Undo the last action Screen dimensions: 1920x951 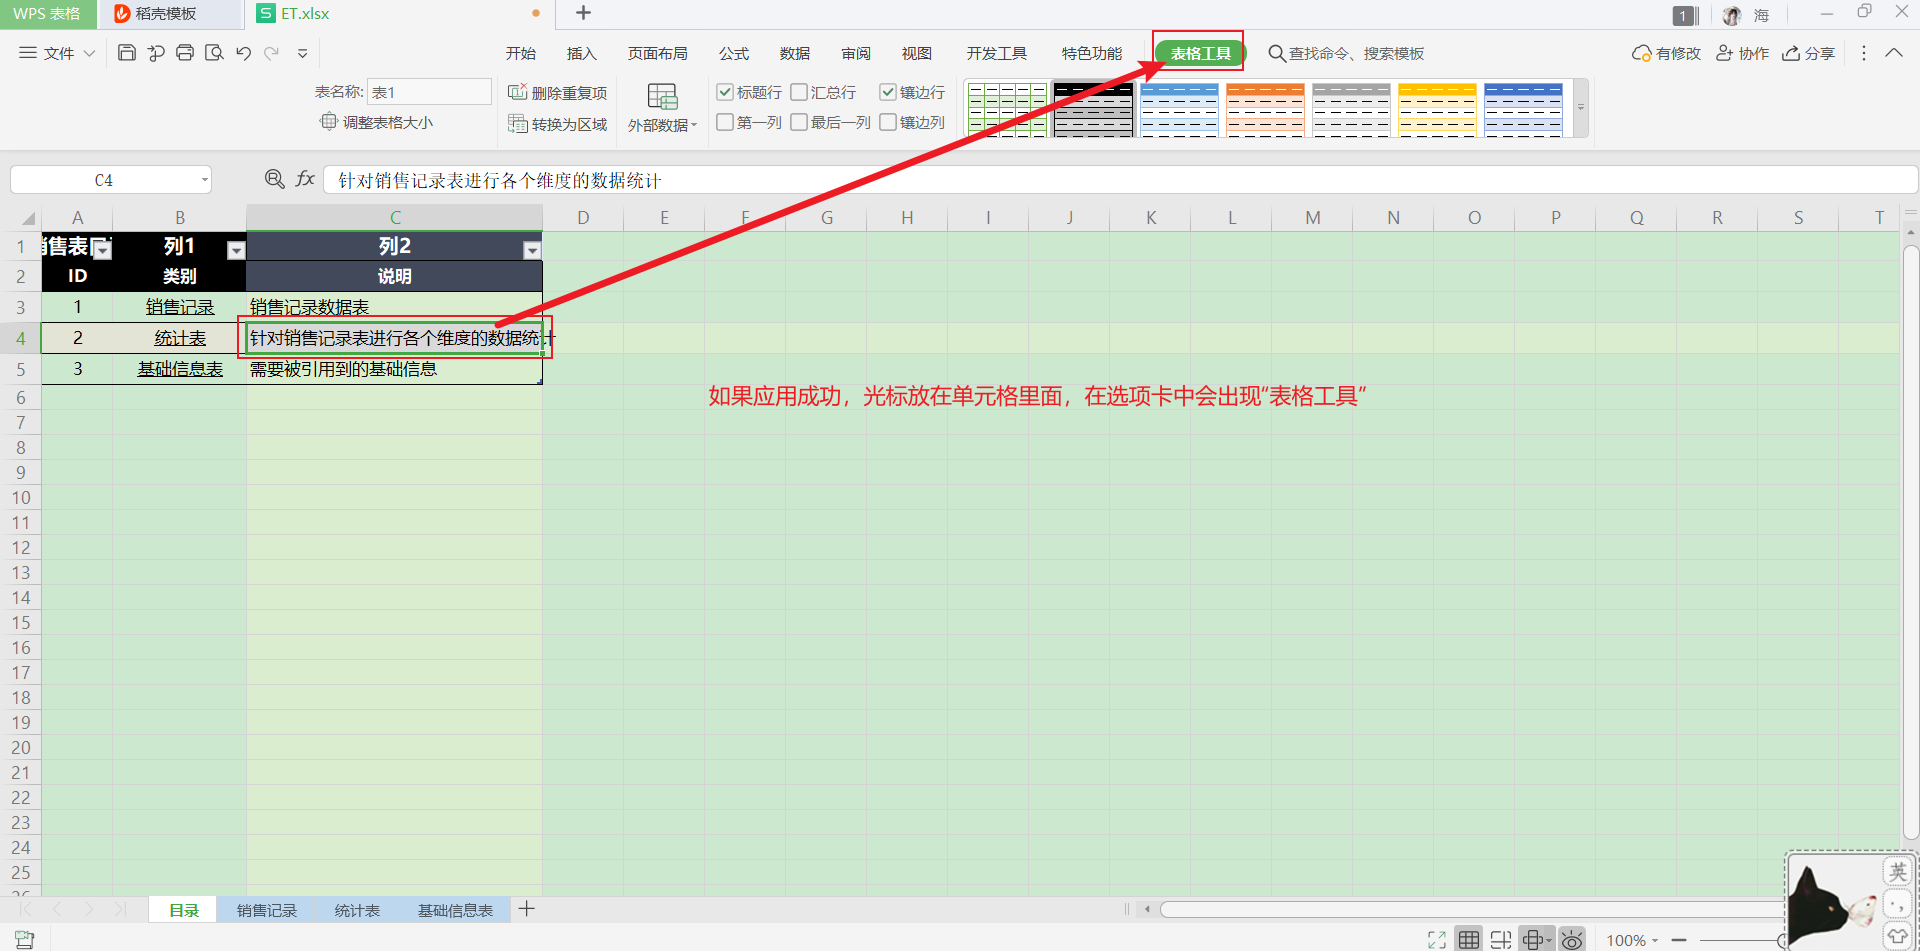tap(243, 53)
